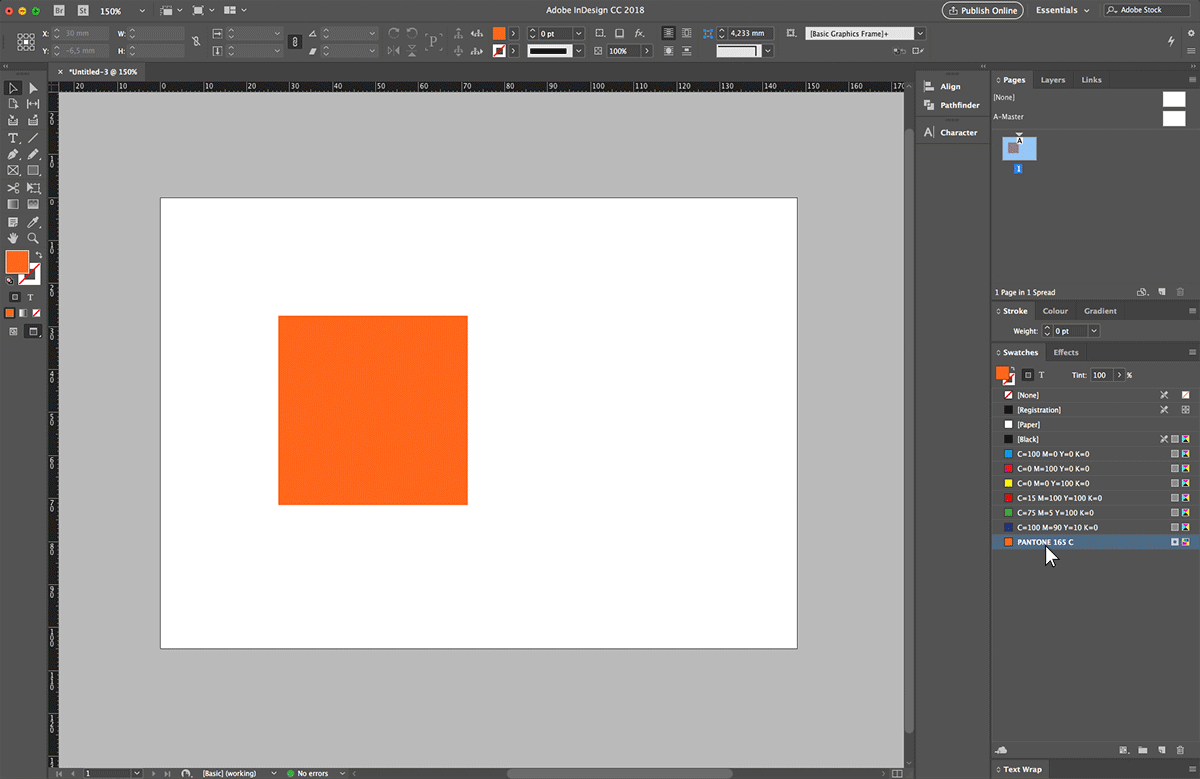
Task: Choose the Zoom tool in toolbox
Action: (x=33, y=239)
